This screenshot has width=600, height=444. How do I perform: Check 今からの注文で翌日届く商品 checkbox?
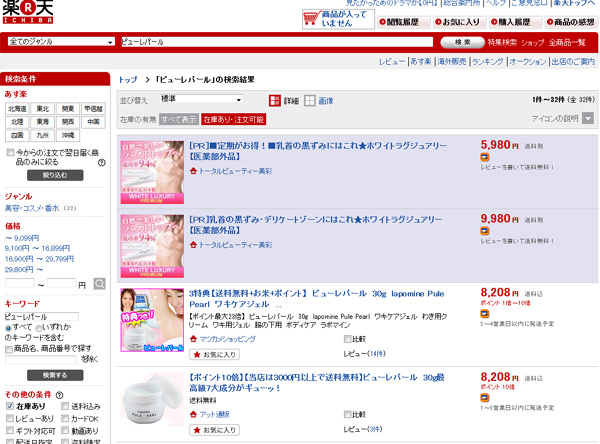[10, 153]
